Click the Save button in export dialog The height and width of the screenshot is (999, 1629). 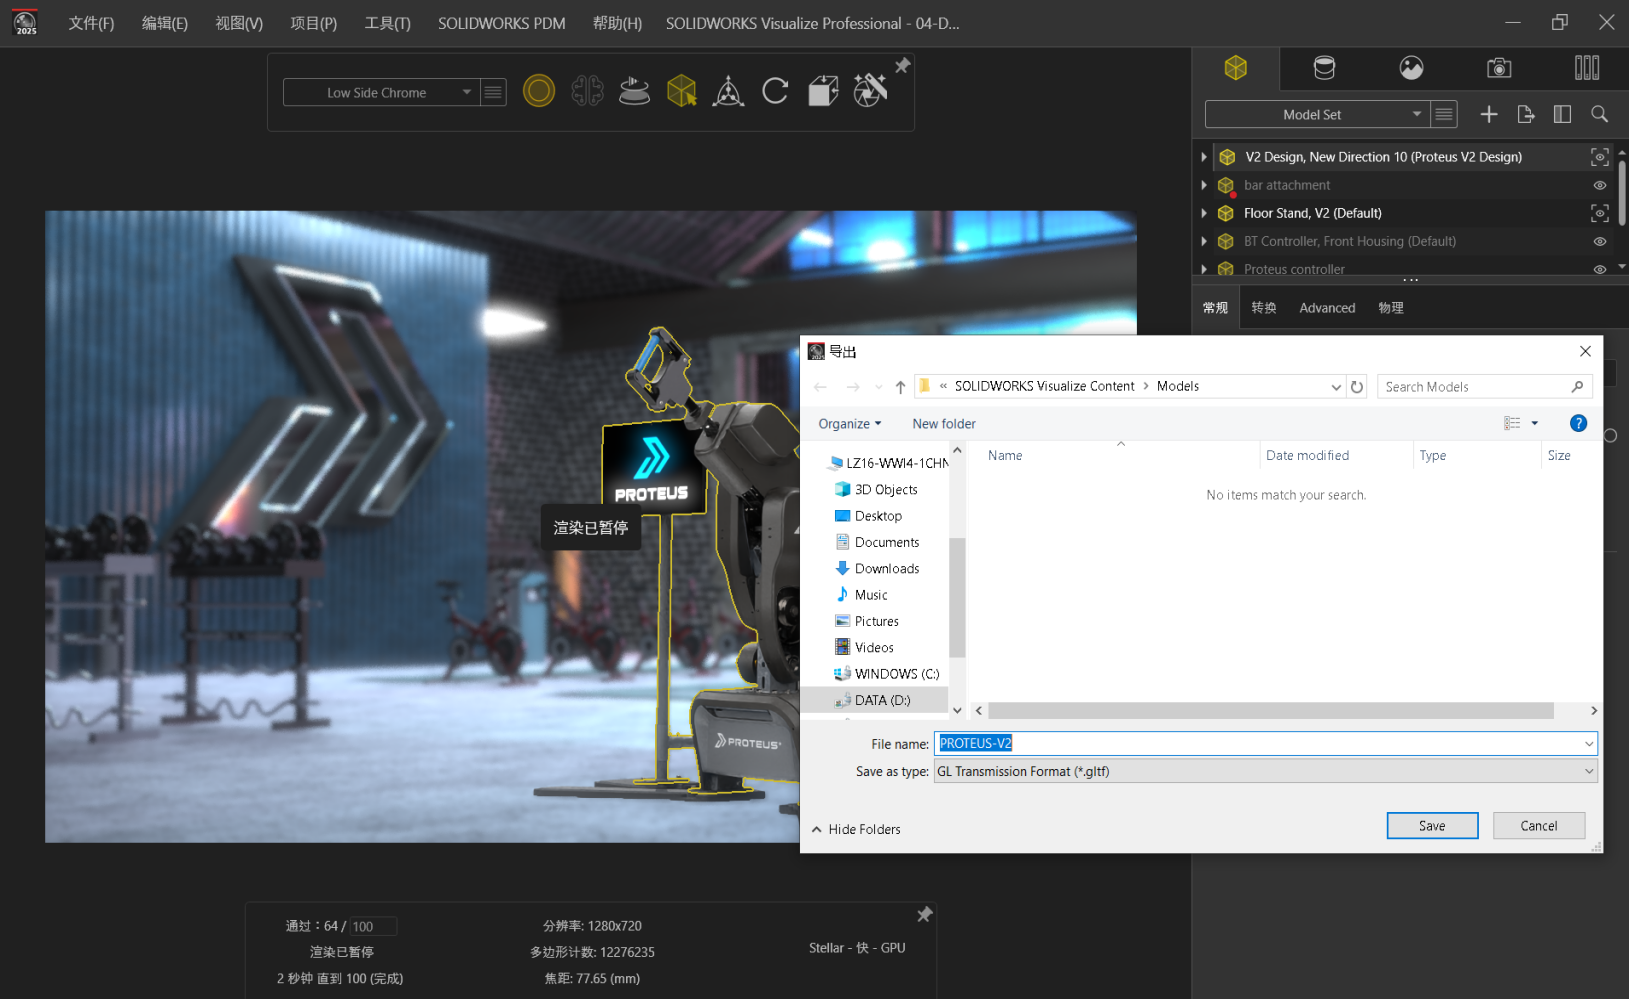pyautogui.click(x=1432, y=826)
